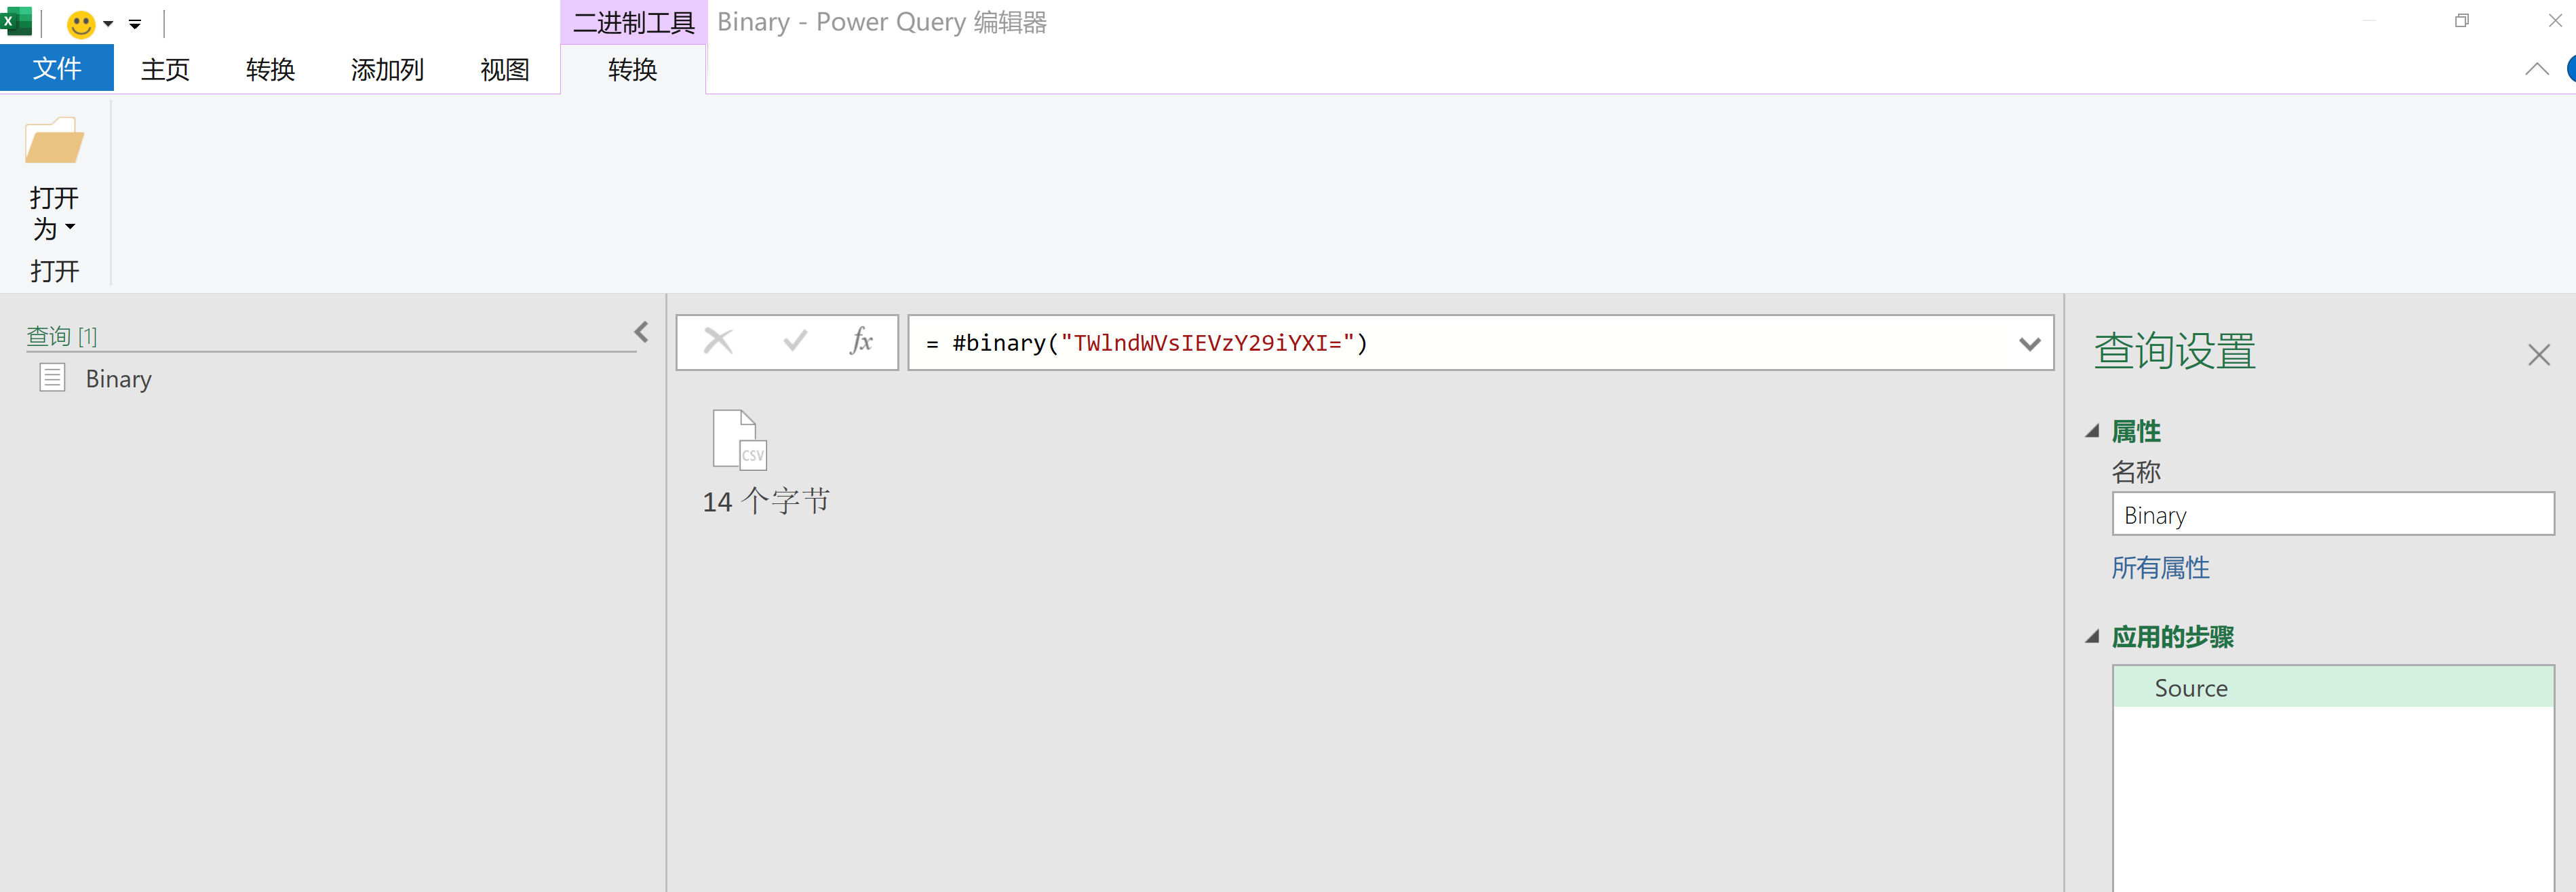Switch to the 添加列 ribbon tab
Viewport: 2576px width, 892px height.
(387, 69)
